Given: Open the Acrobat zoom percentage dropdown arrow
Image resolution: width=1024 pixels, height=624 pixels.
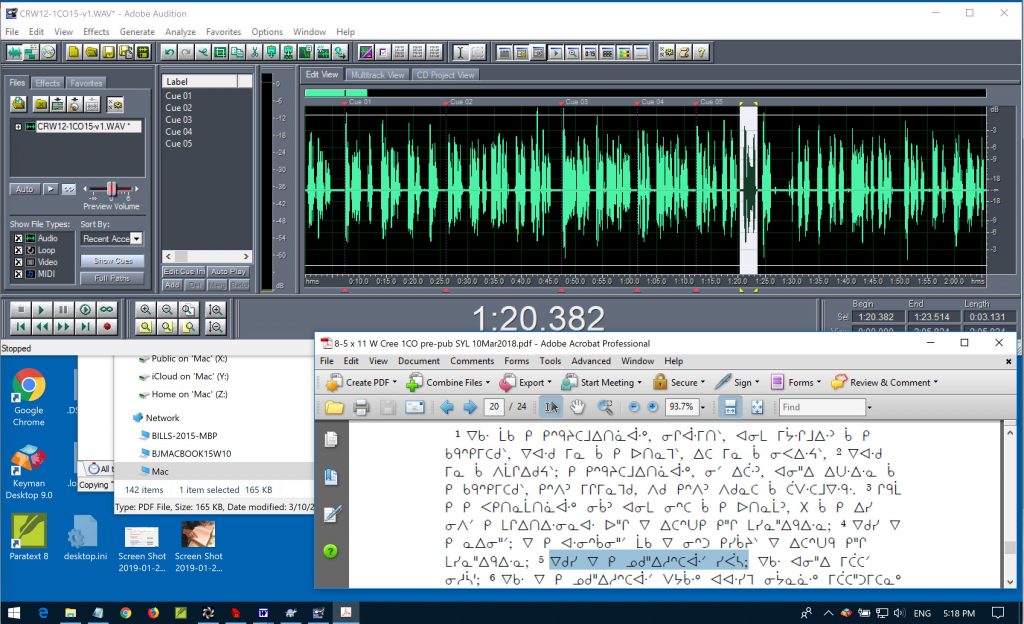Looking at the screenshot, I should click(x=703, y=407).
